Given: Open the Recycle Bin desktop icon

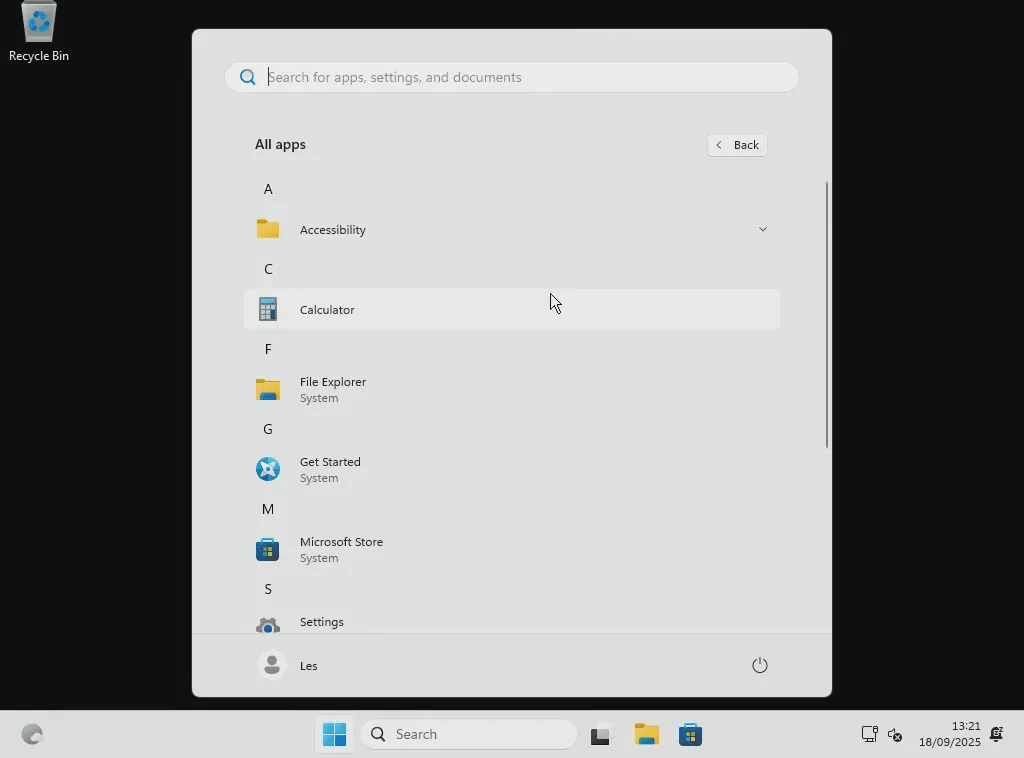Looking at the screenshot, I should [39, 32].
